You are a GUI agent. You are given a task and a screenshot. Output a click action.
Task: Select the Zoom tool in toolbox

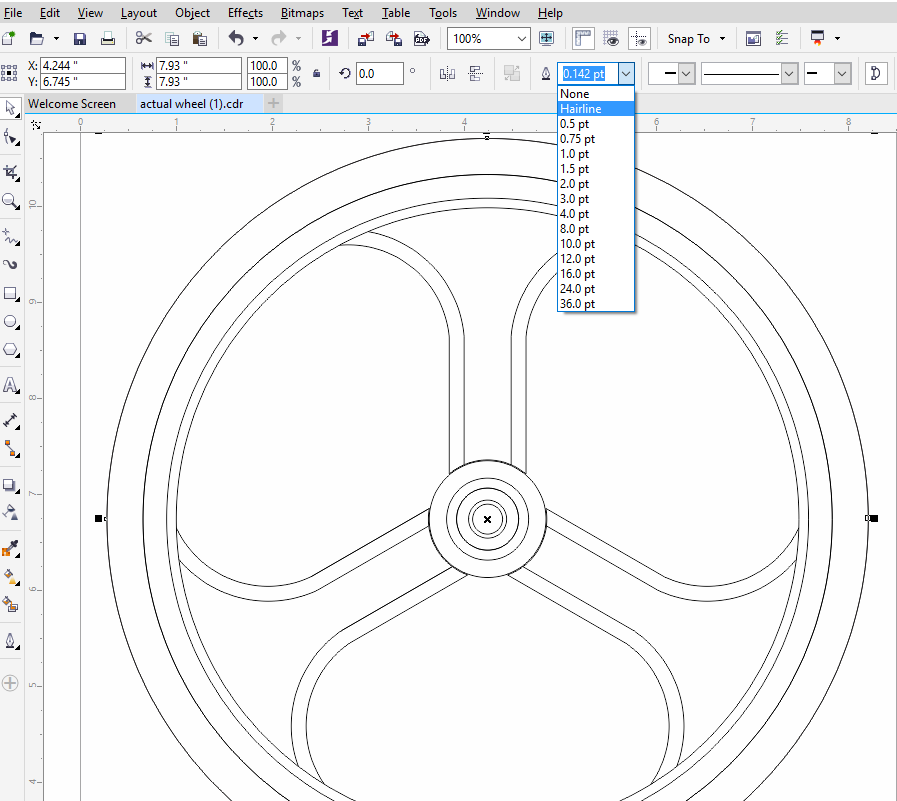(x=10, y=201)
